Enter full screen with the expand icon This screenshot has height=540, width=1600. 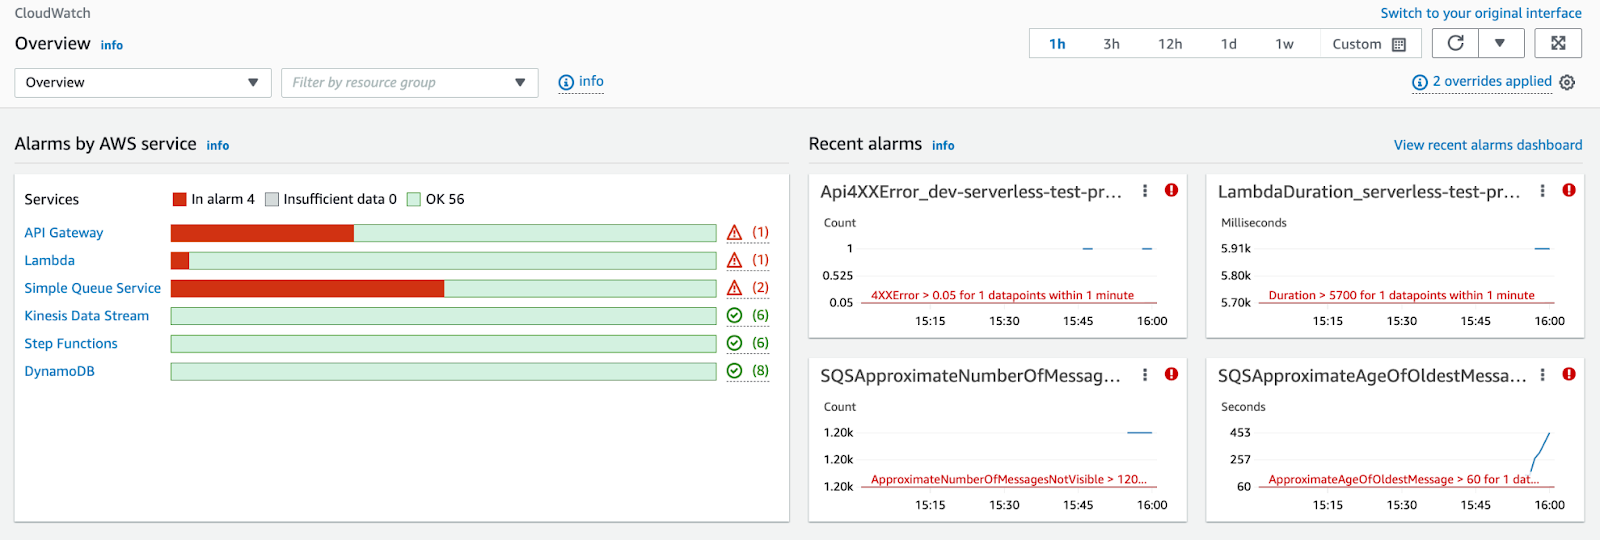click(1558, 43)
